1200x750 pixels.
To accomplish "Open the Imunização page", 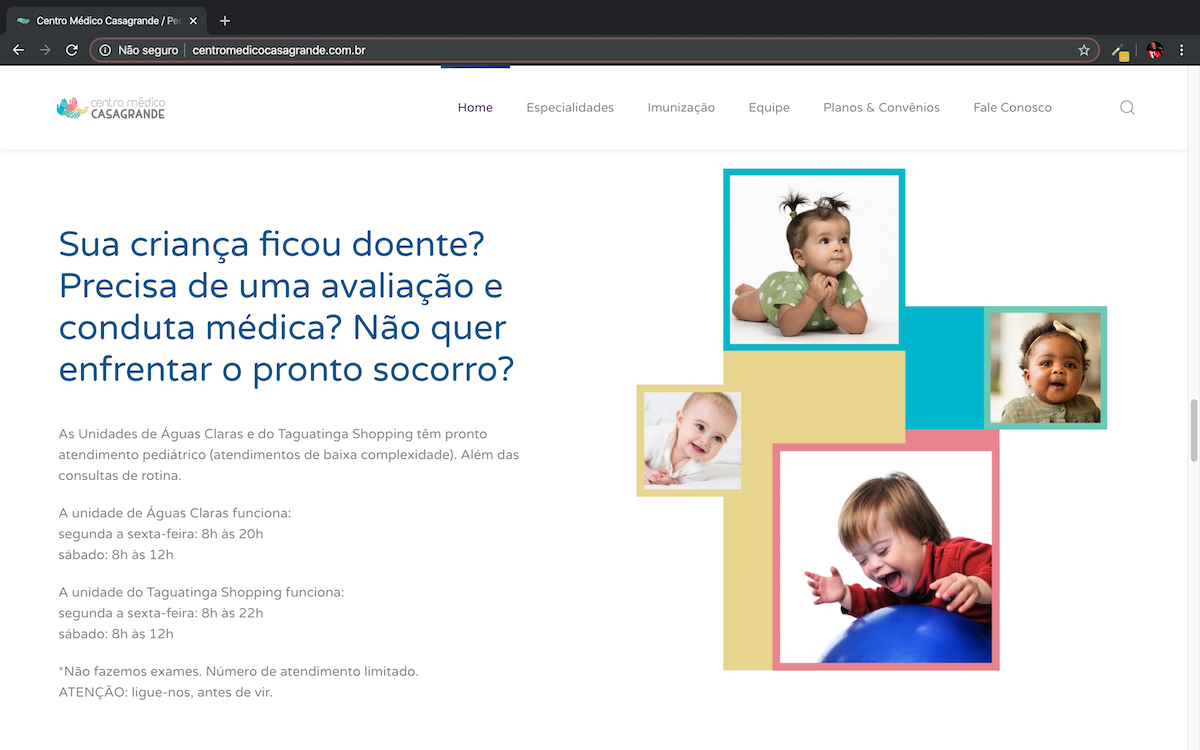I will point(681,108).
